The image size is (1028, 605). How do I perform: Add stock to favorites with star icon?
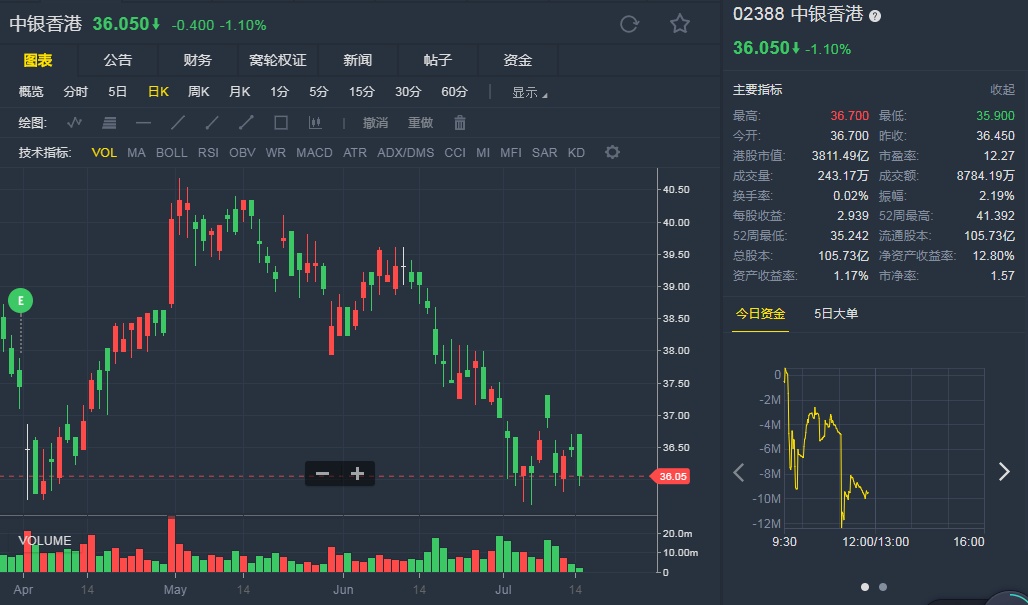(680, 24)
